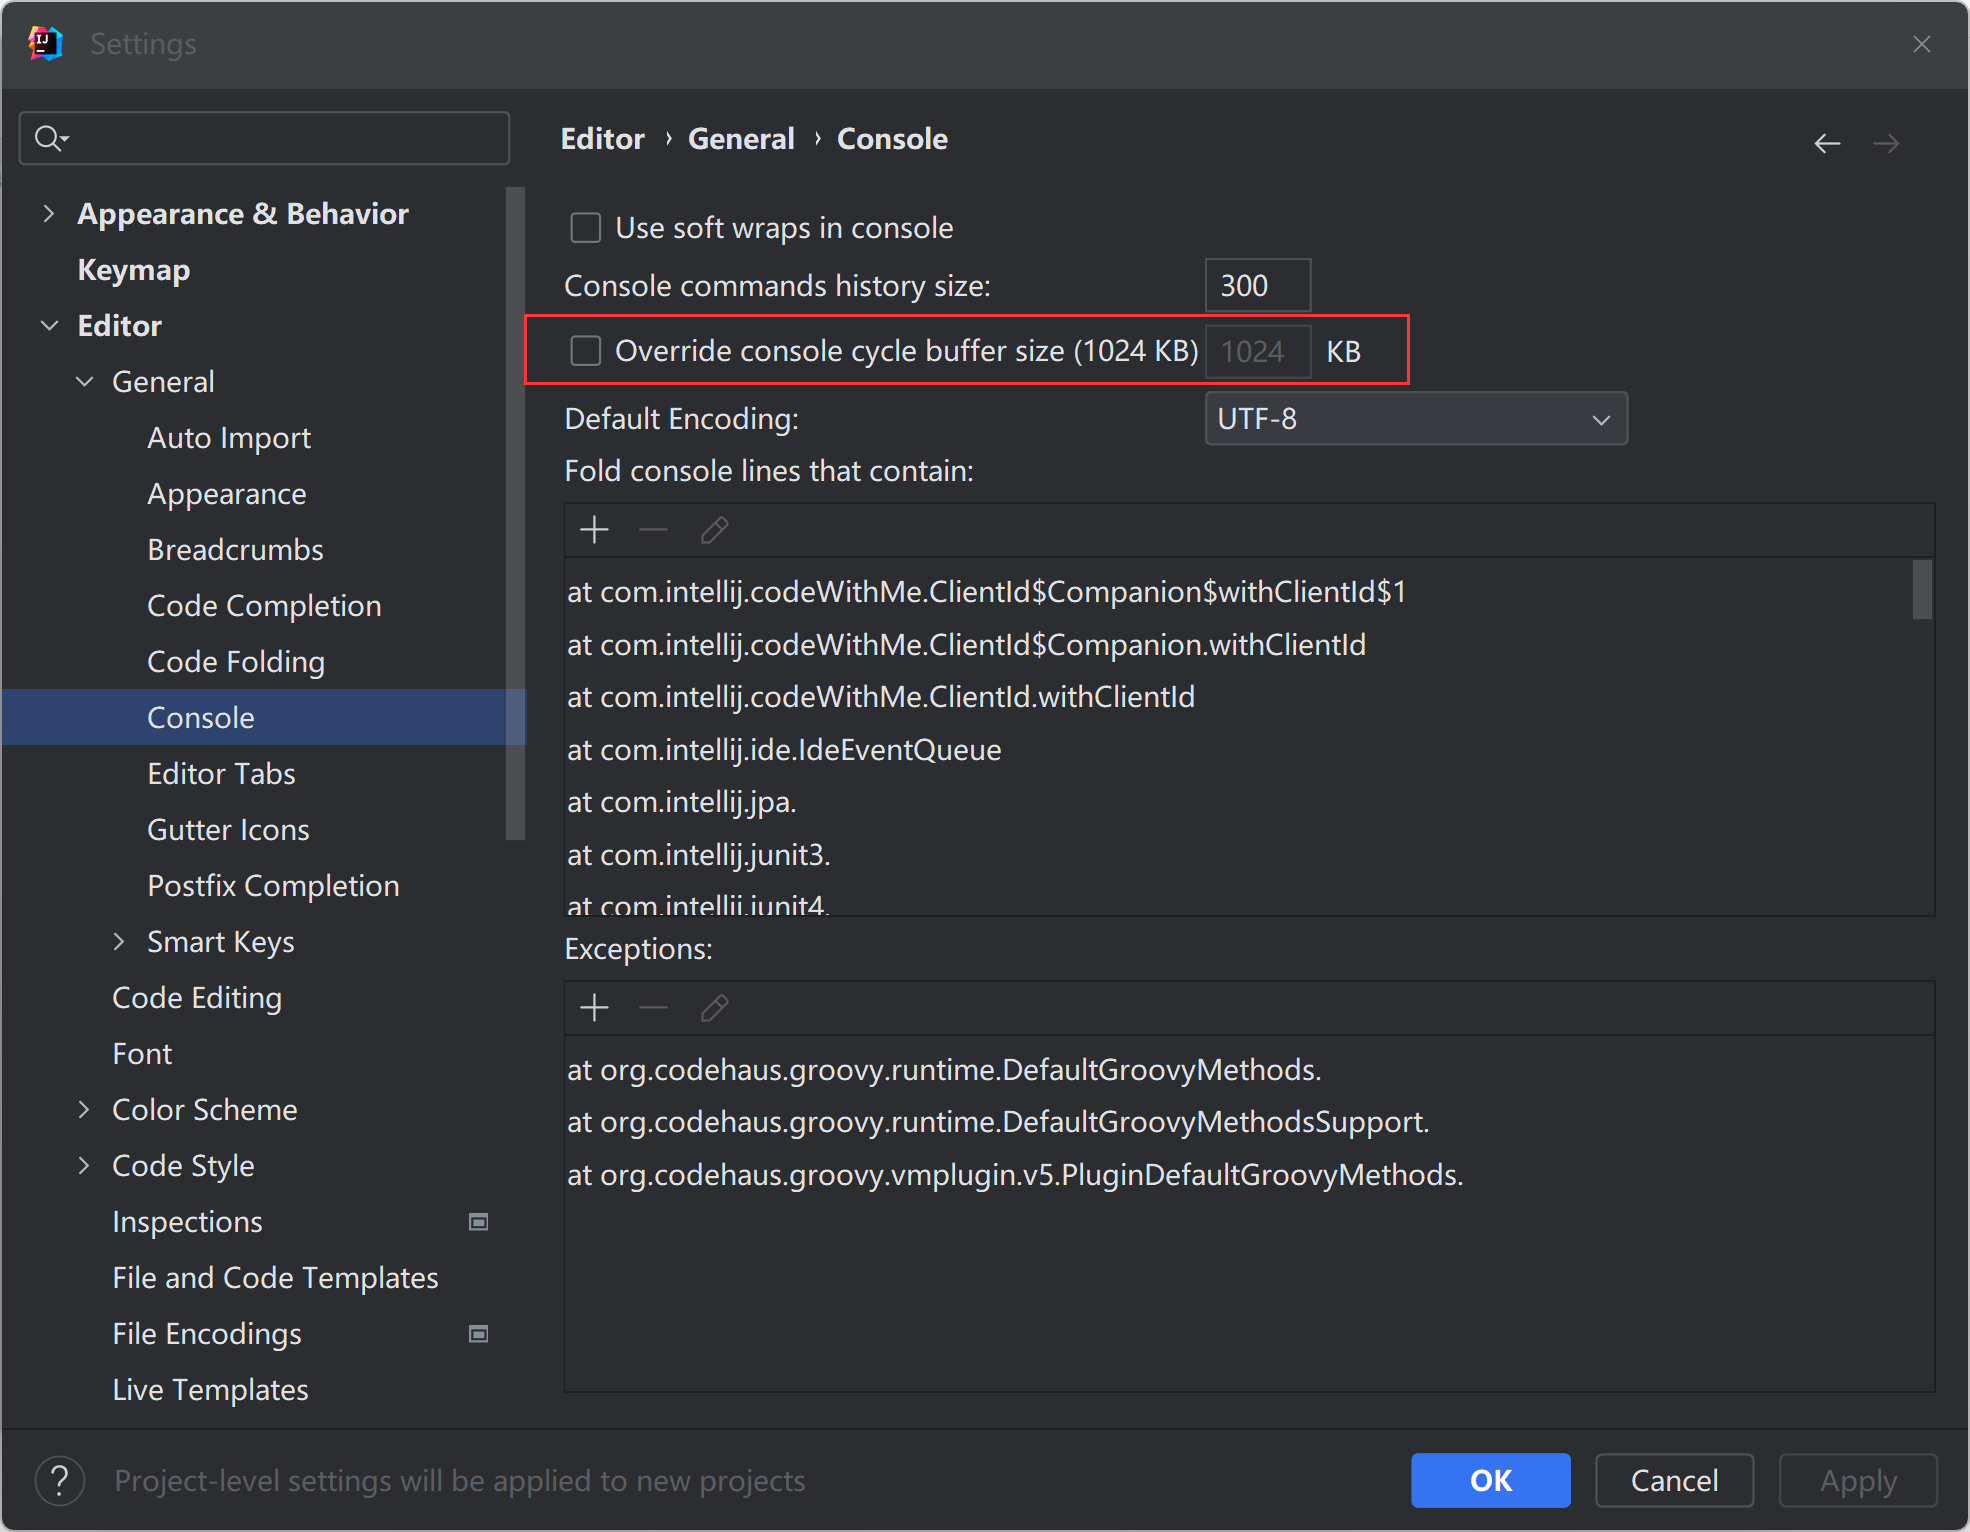The height and width of the screenshot is (1532, 1970).
Task: Click the Apply button
Action: pyautogui.click(x=1858, y=1480)
